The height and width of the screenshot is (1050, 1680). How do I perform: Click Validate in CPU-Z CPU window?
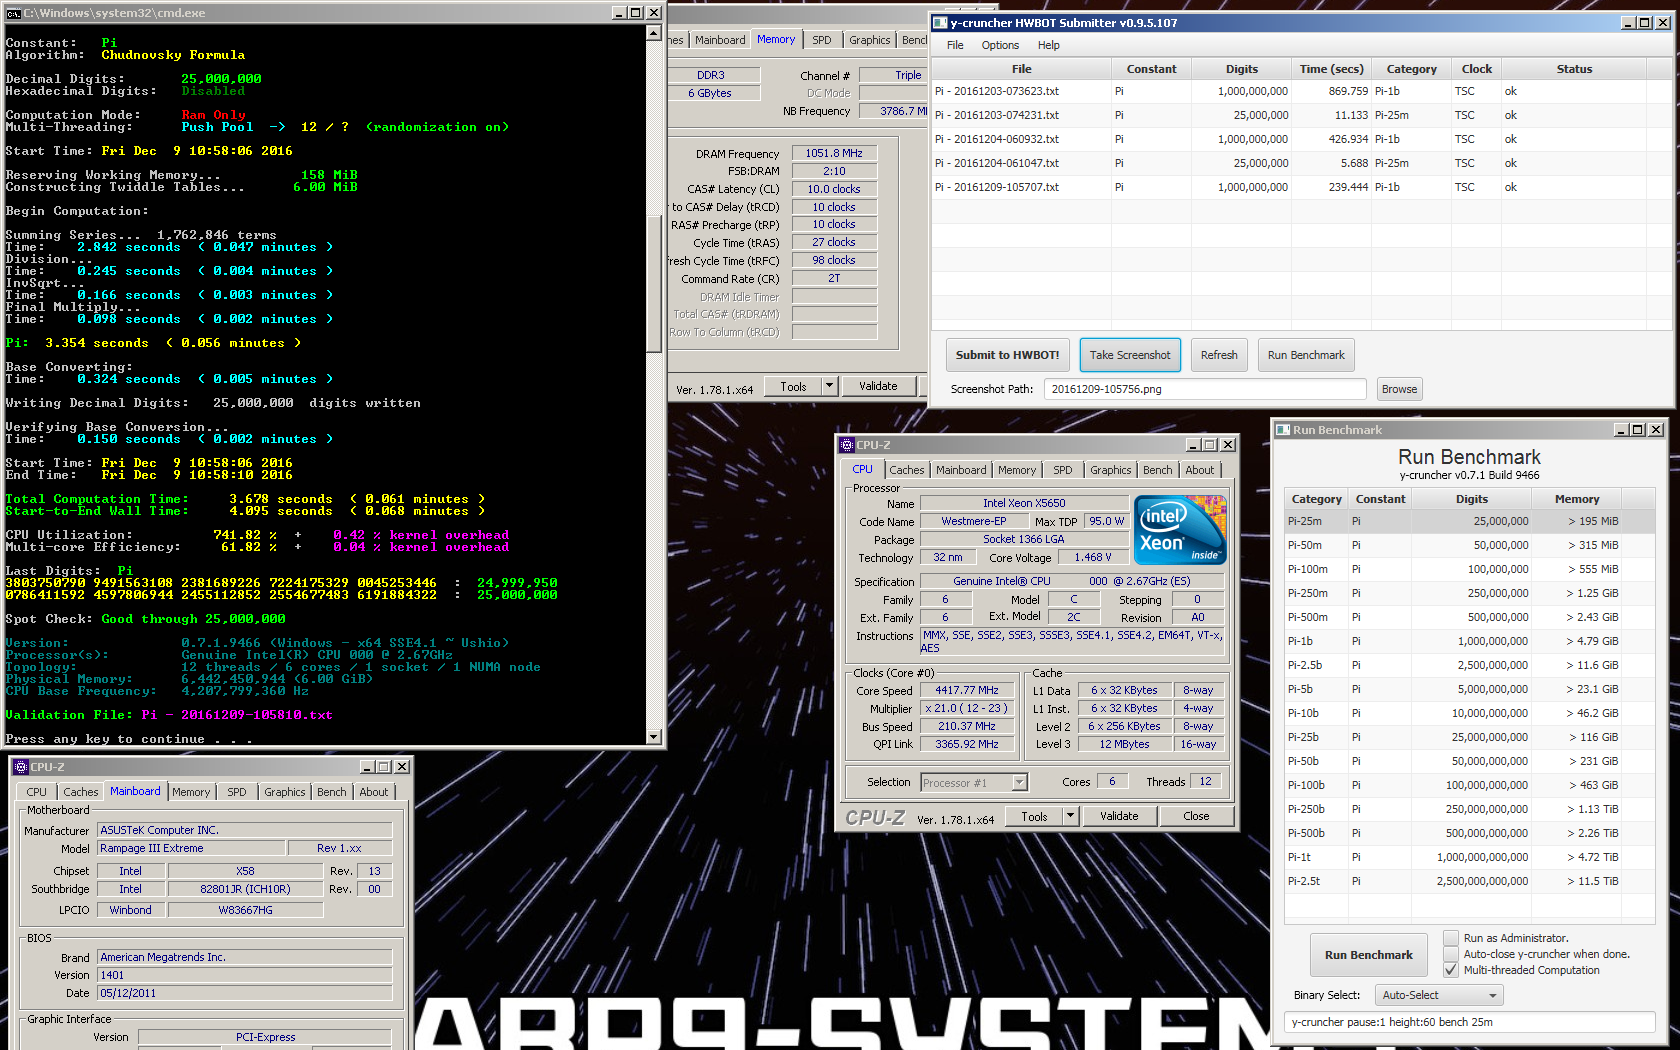point(1119,816)
